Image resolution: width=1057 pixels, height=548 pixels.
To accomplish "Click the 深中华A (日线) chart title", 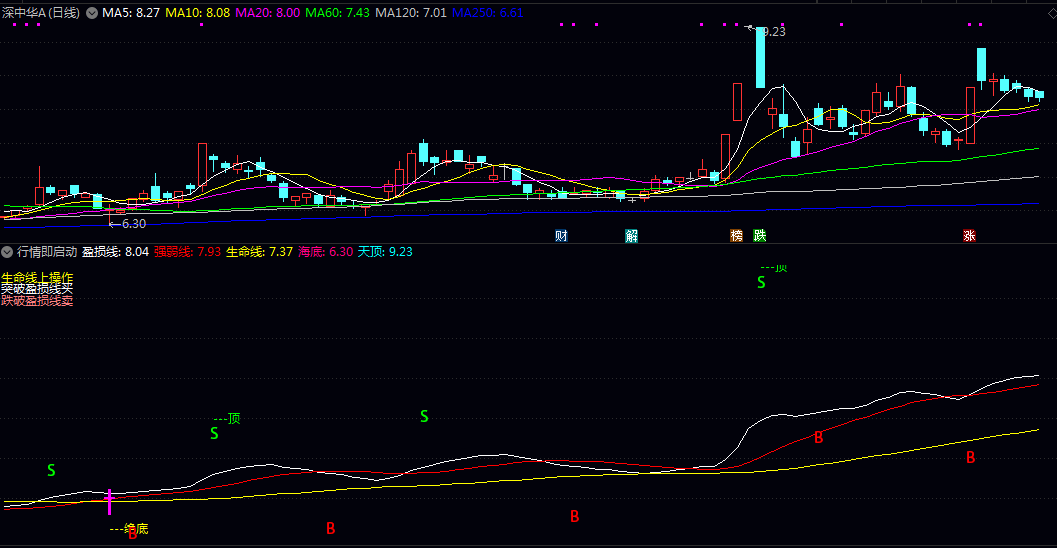I will coord(42,13).
